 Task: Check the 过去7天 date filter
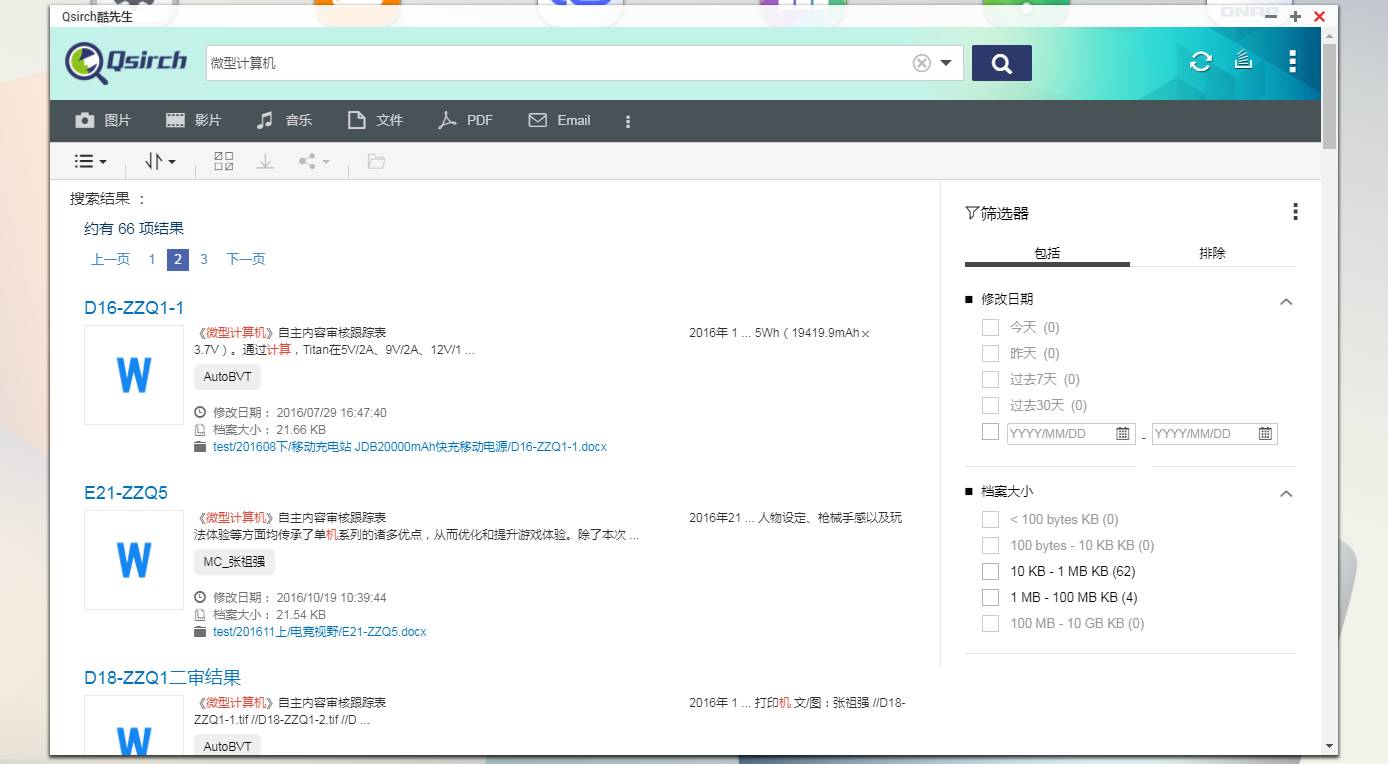pos(990,379)
